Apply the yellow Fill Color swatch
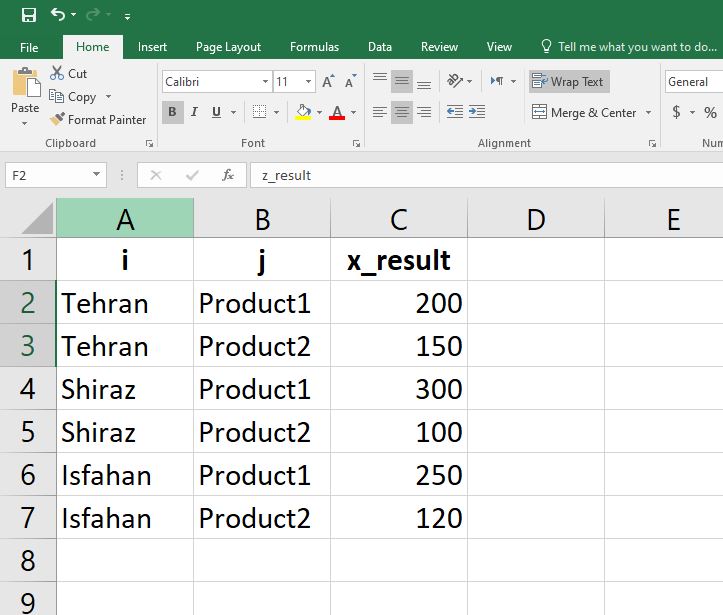This screenshot has height=615, width=723. click(x=303, y=112)
